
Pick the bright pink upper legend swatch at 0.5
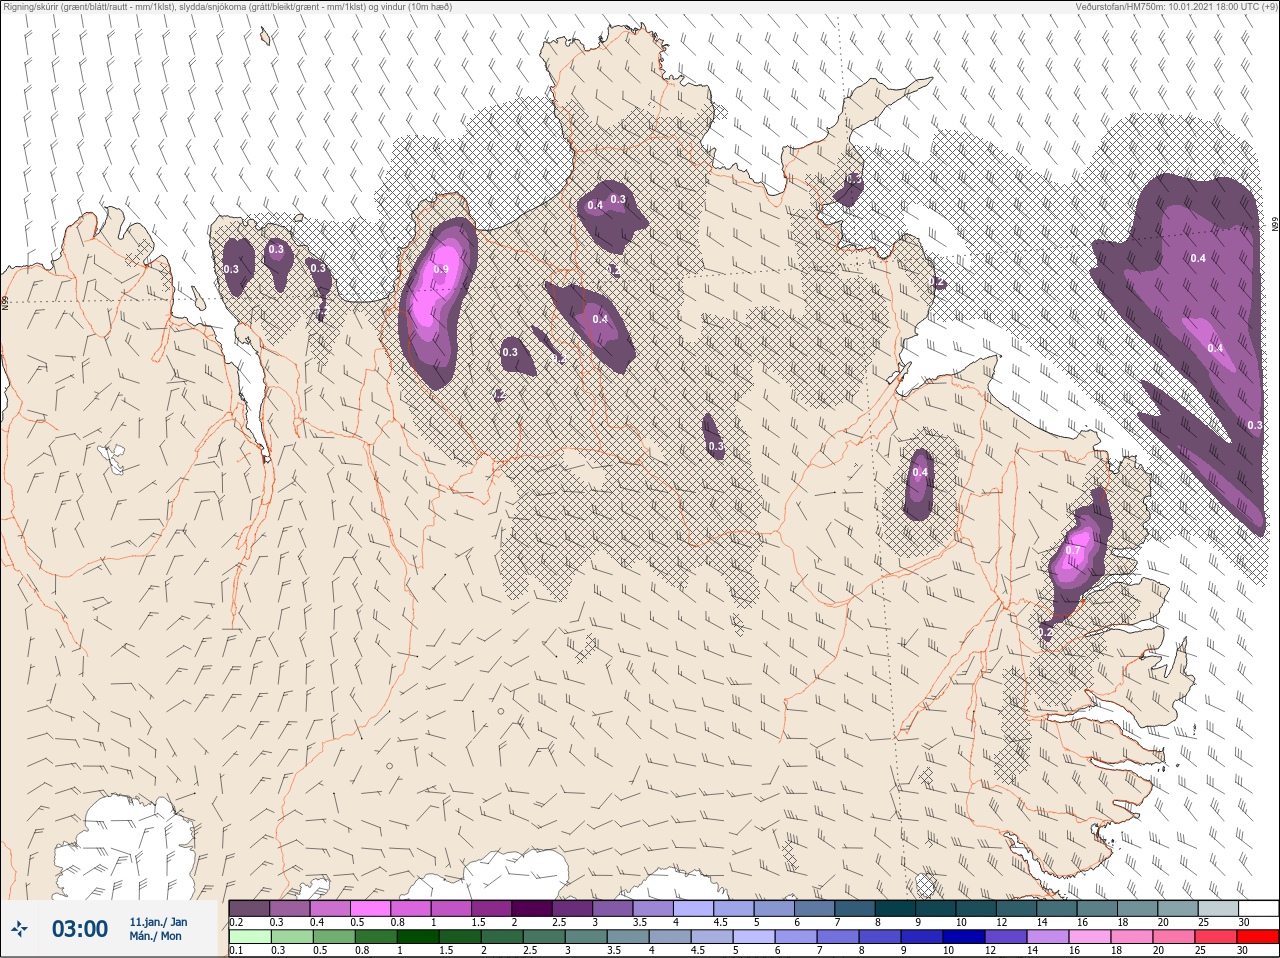(x=371, y=908)
